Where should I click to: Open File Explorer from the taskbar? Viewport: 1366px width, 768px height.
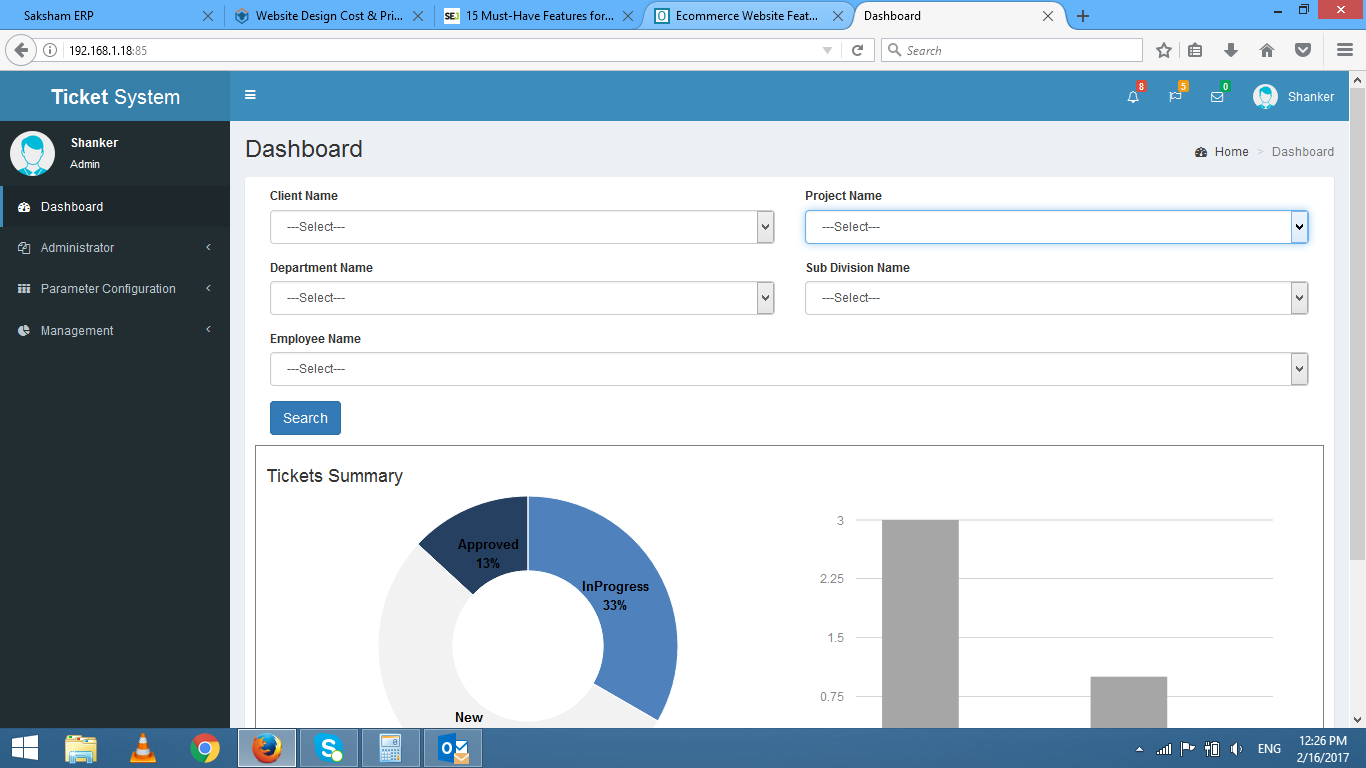(81, 748)
